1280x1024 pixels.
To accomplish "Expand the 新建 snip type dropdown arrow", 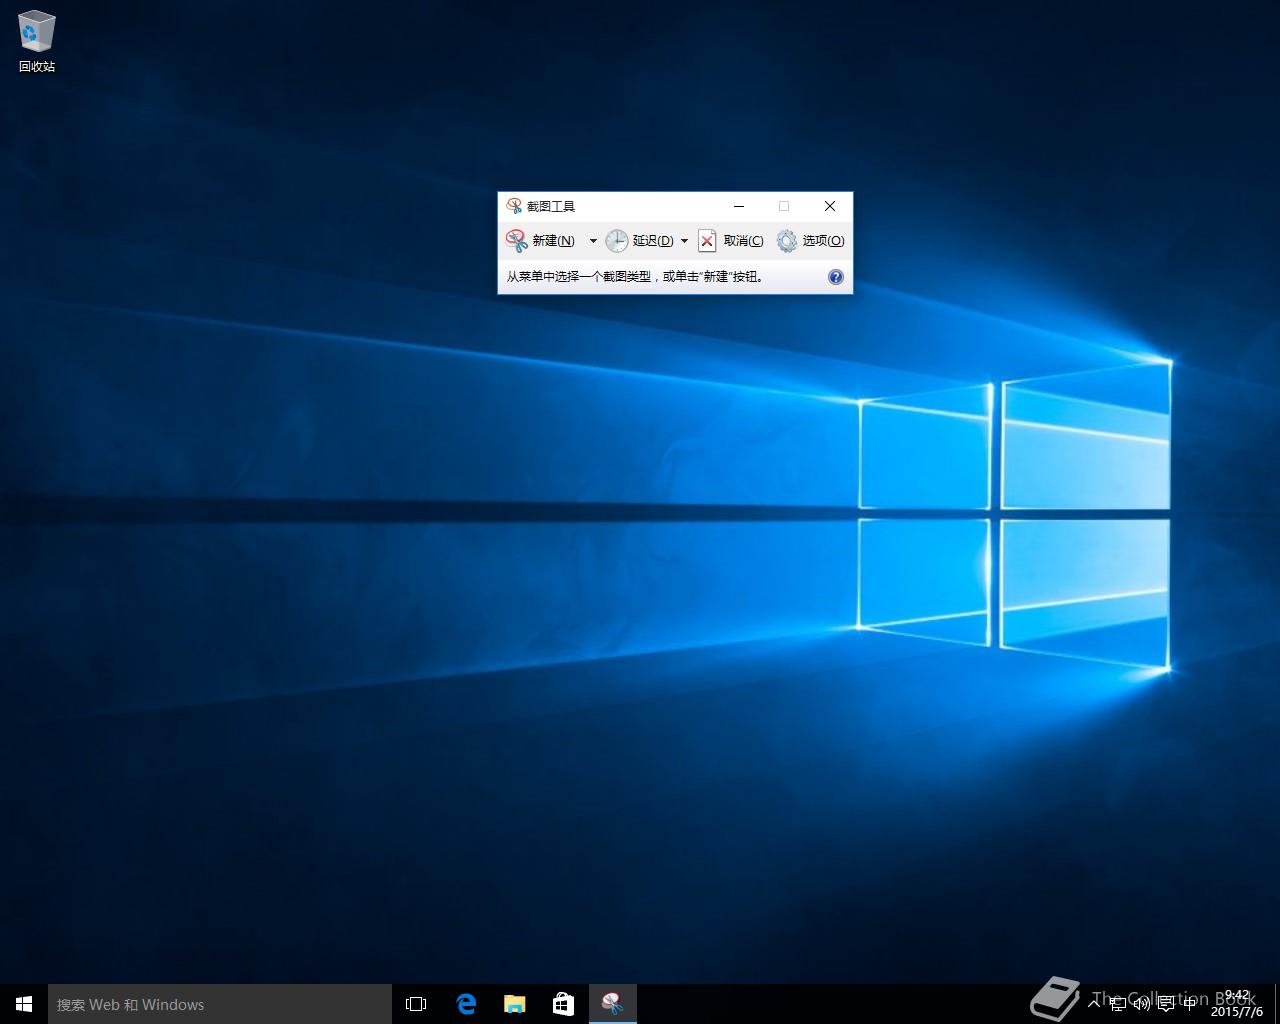I will (593, 240).
